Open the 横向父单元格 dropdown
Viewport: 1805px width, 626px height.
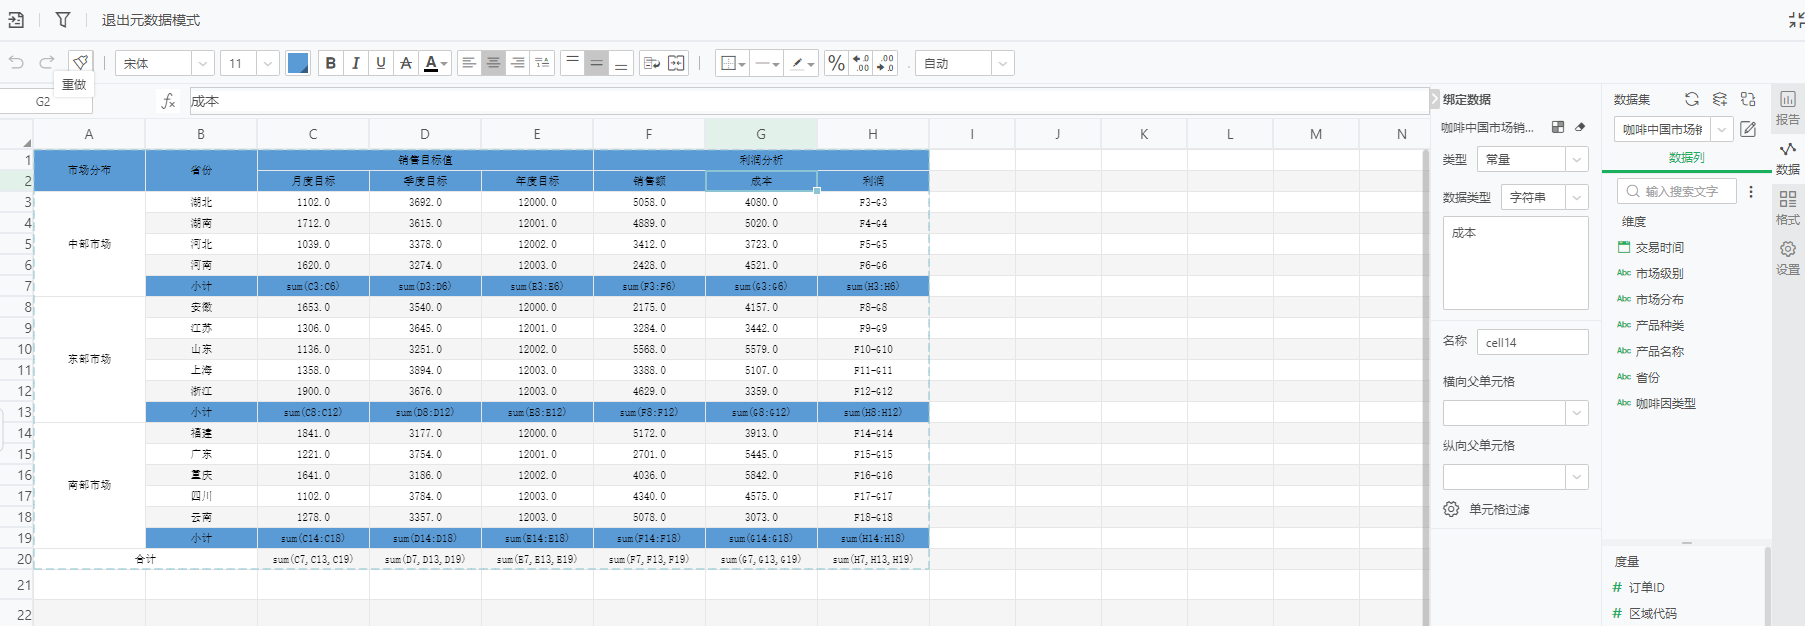coord(1515,413)
